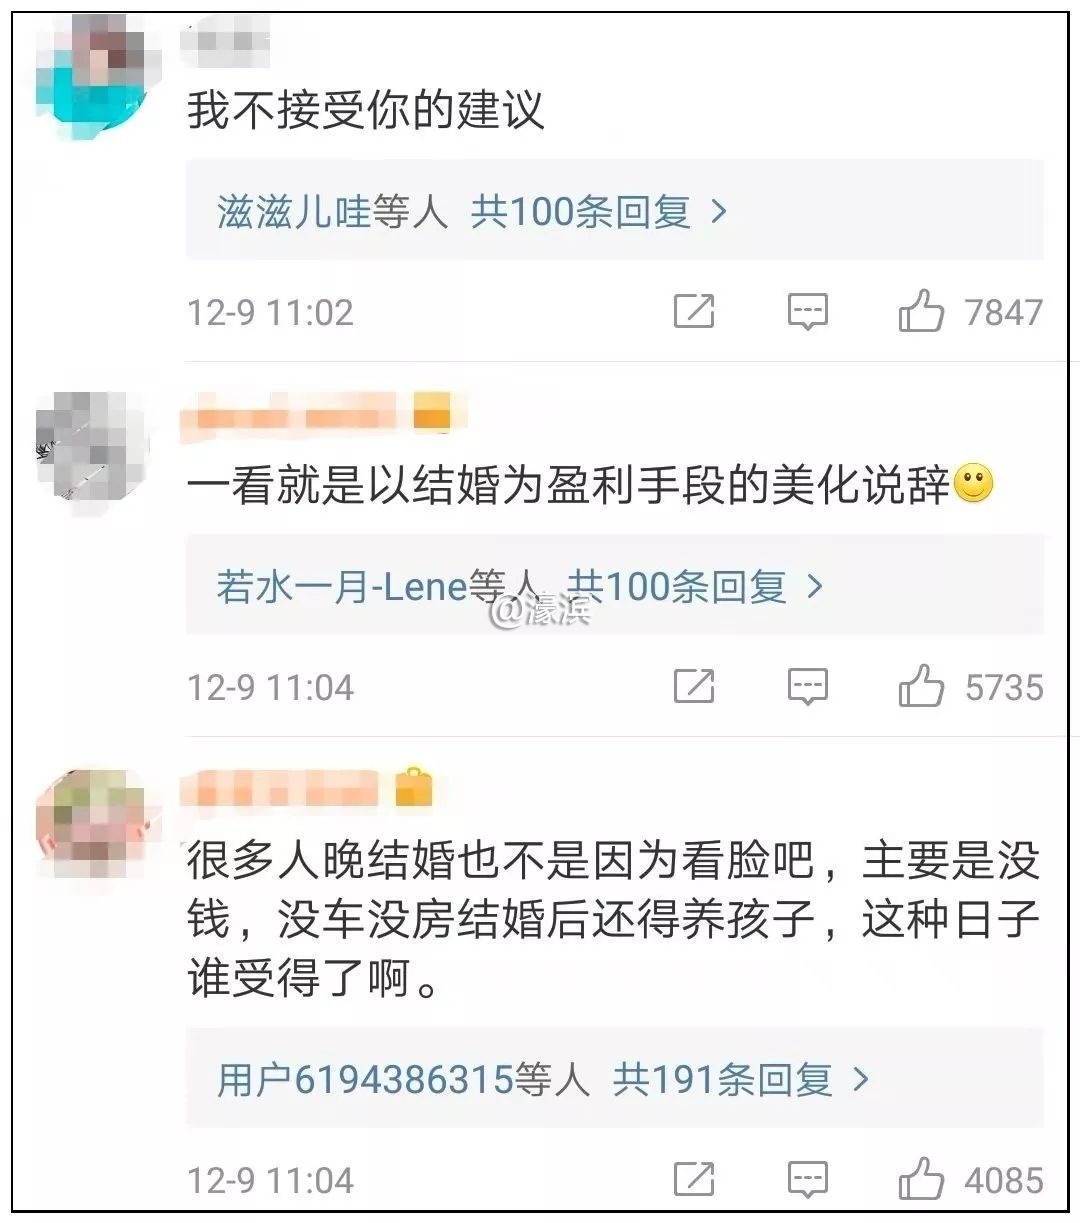The image size is (1080, 1223).
Task: Toggle thumbs-up on 5735-like comment
Action: pyautogui.click(x=921, y=686)
